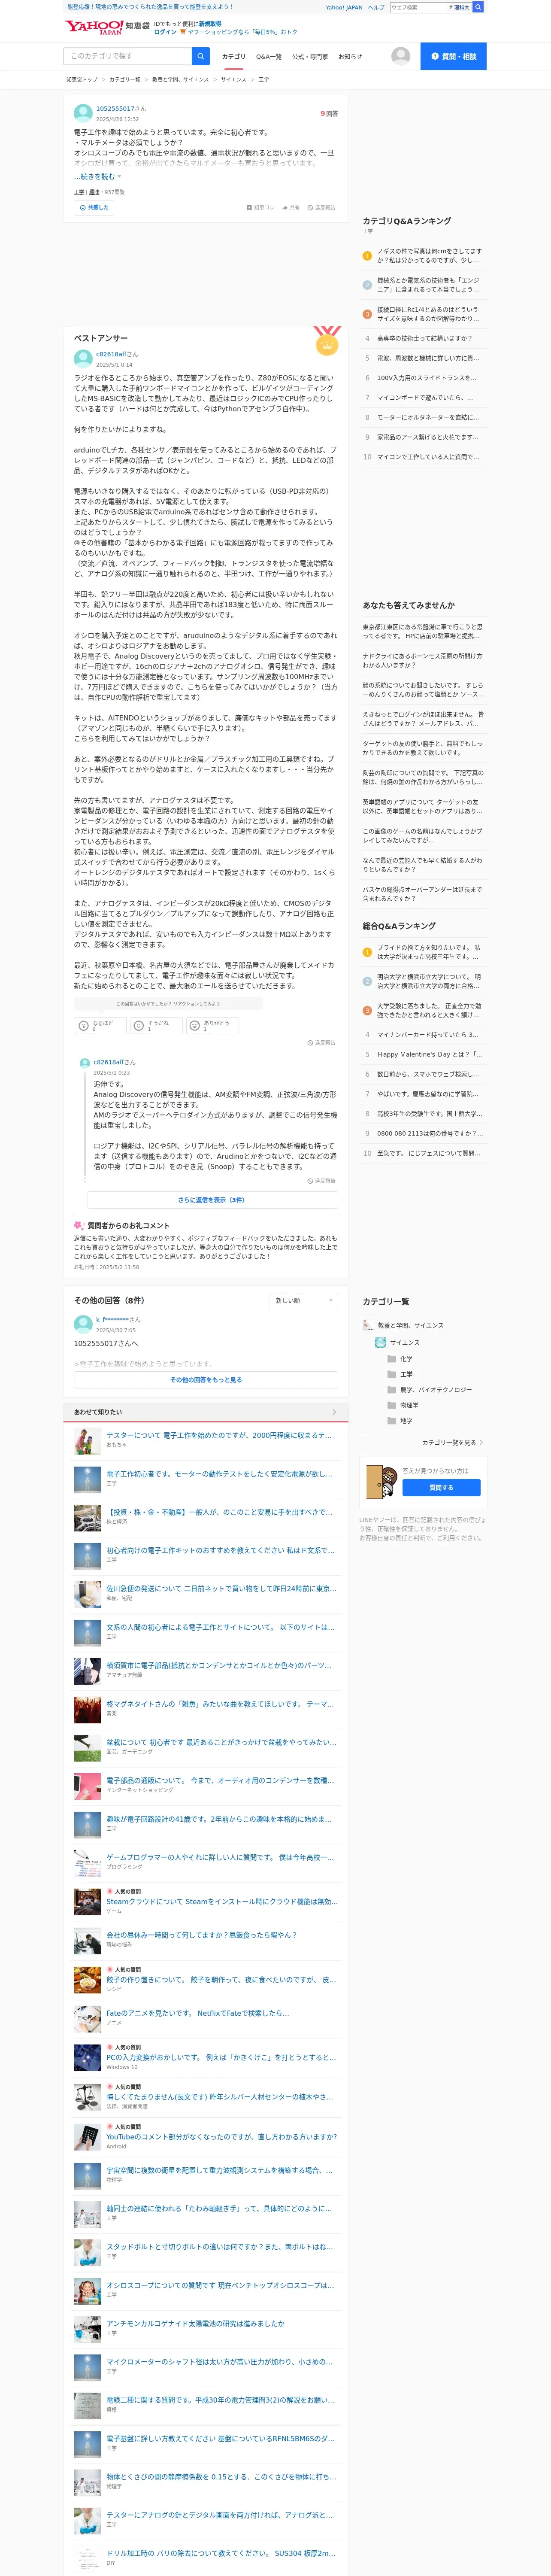Image resolution: width=551 pixels, height=2576 pixels.
Task: Select the Q&A一覧 tab
Action: [x=268, y=57]
